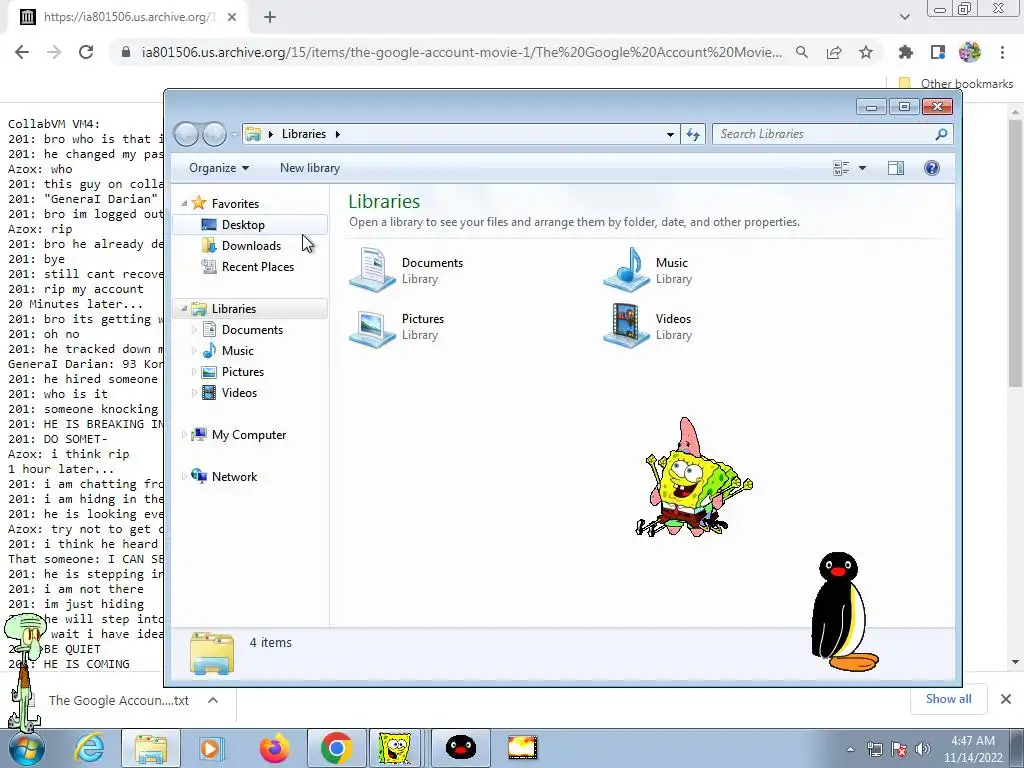Click Explorer forward navigation button

[x=214, y=134]
